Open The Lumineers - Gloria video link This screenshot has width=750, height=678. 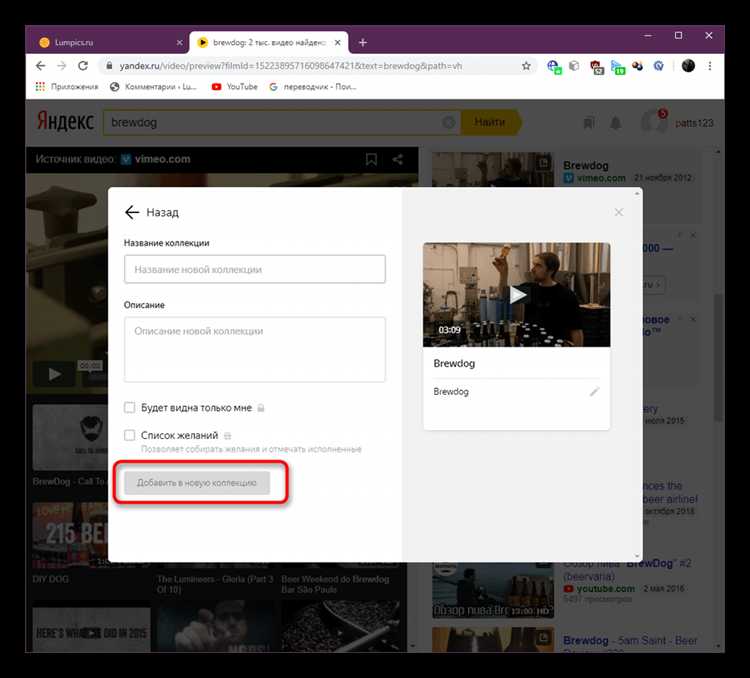pyautogui.click(x=215, y=584)
